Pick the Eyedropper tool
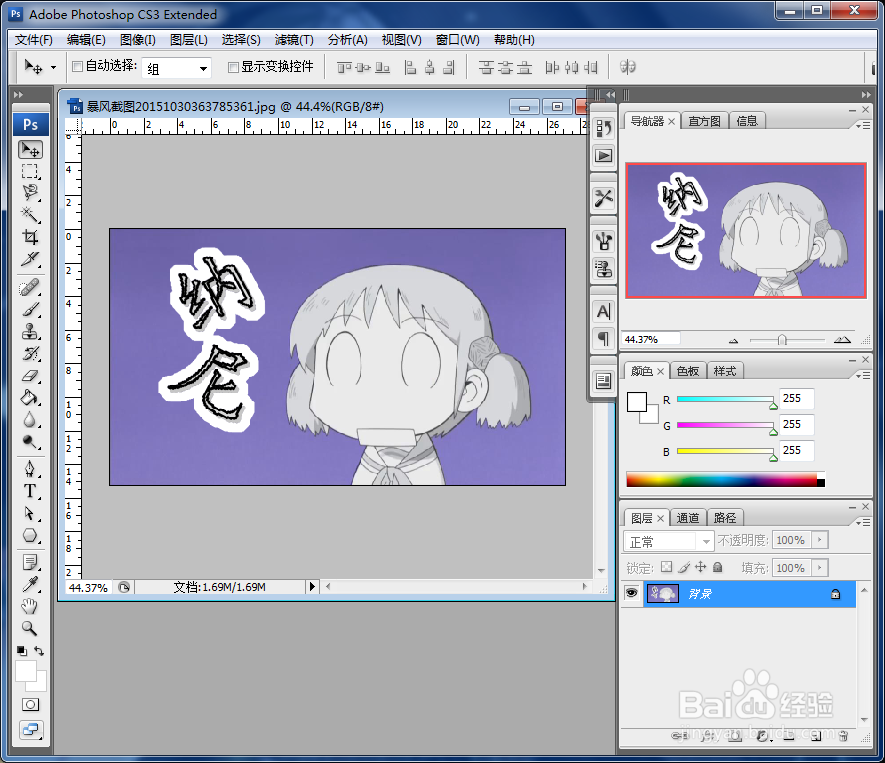 pyautogui.click(x=30, y=583)
